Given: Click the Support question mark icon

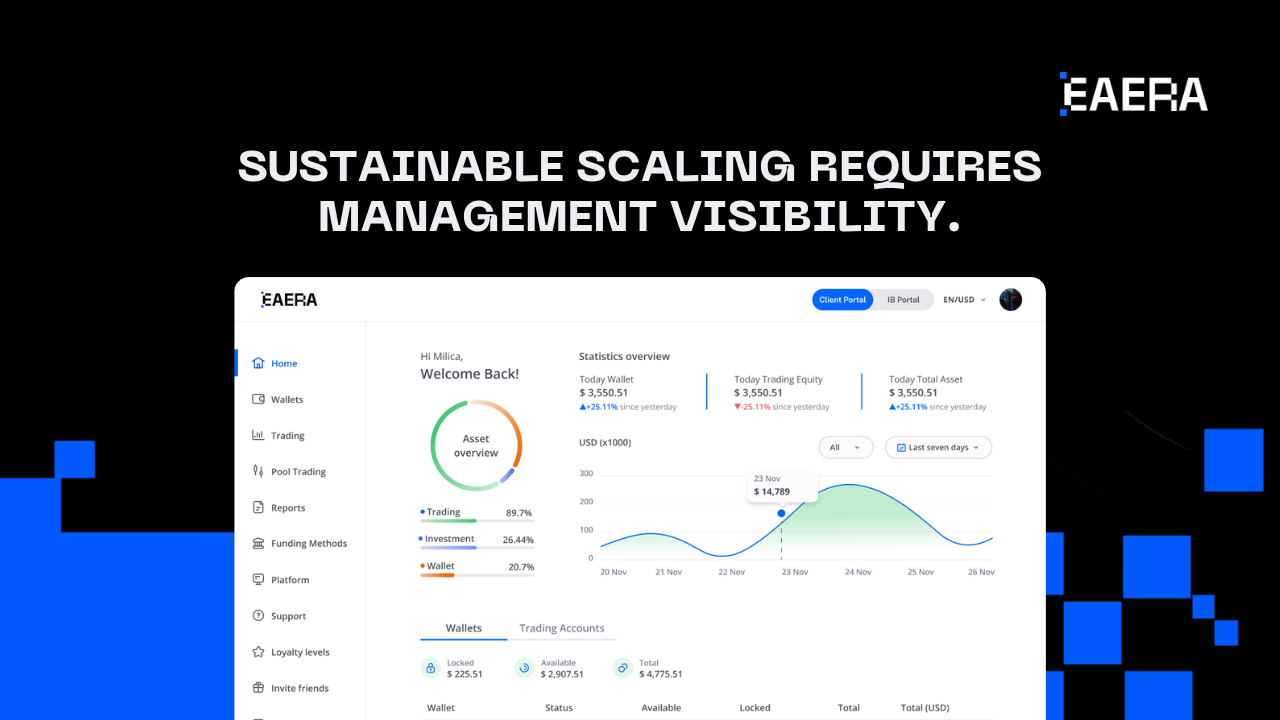Looking at the screenshot, I should pos(259,616).
